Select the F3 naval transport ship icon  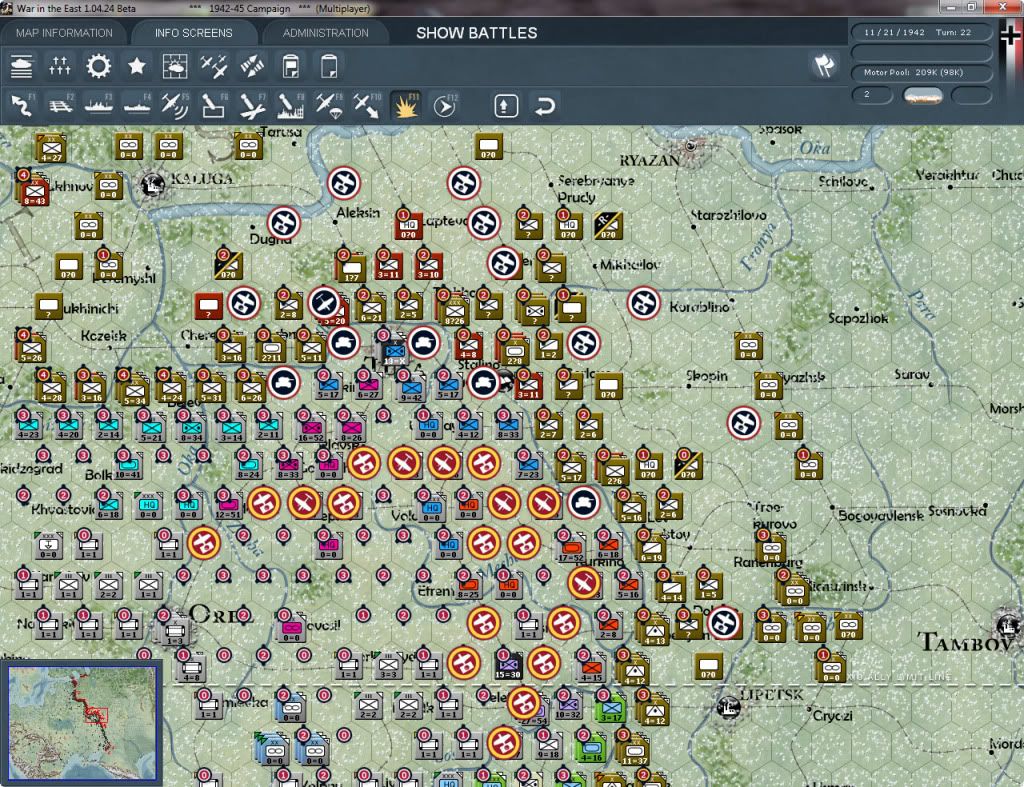[99, 105]
